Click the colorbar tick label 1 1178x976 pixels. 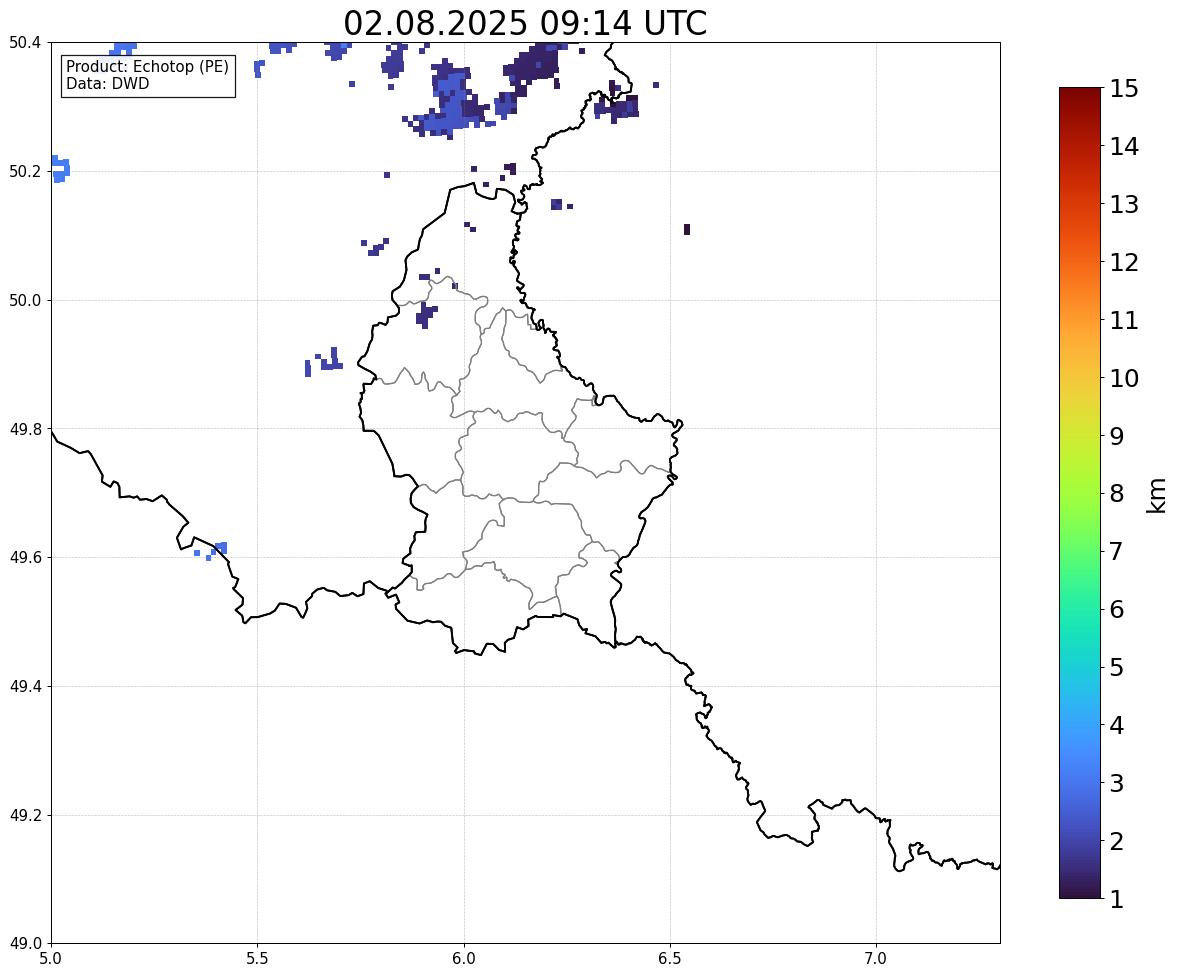1117,899
